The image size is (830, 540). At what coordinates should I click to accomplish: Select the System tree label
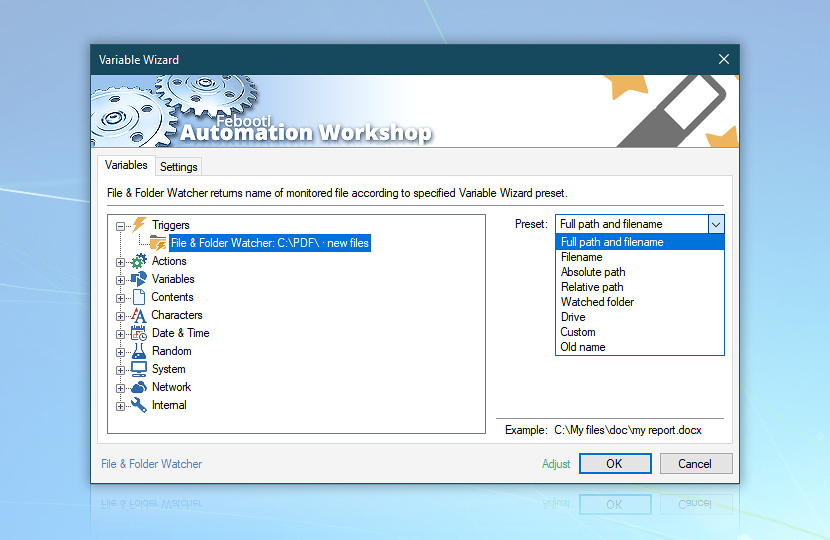click(x=168, y=369)
